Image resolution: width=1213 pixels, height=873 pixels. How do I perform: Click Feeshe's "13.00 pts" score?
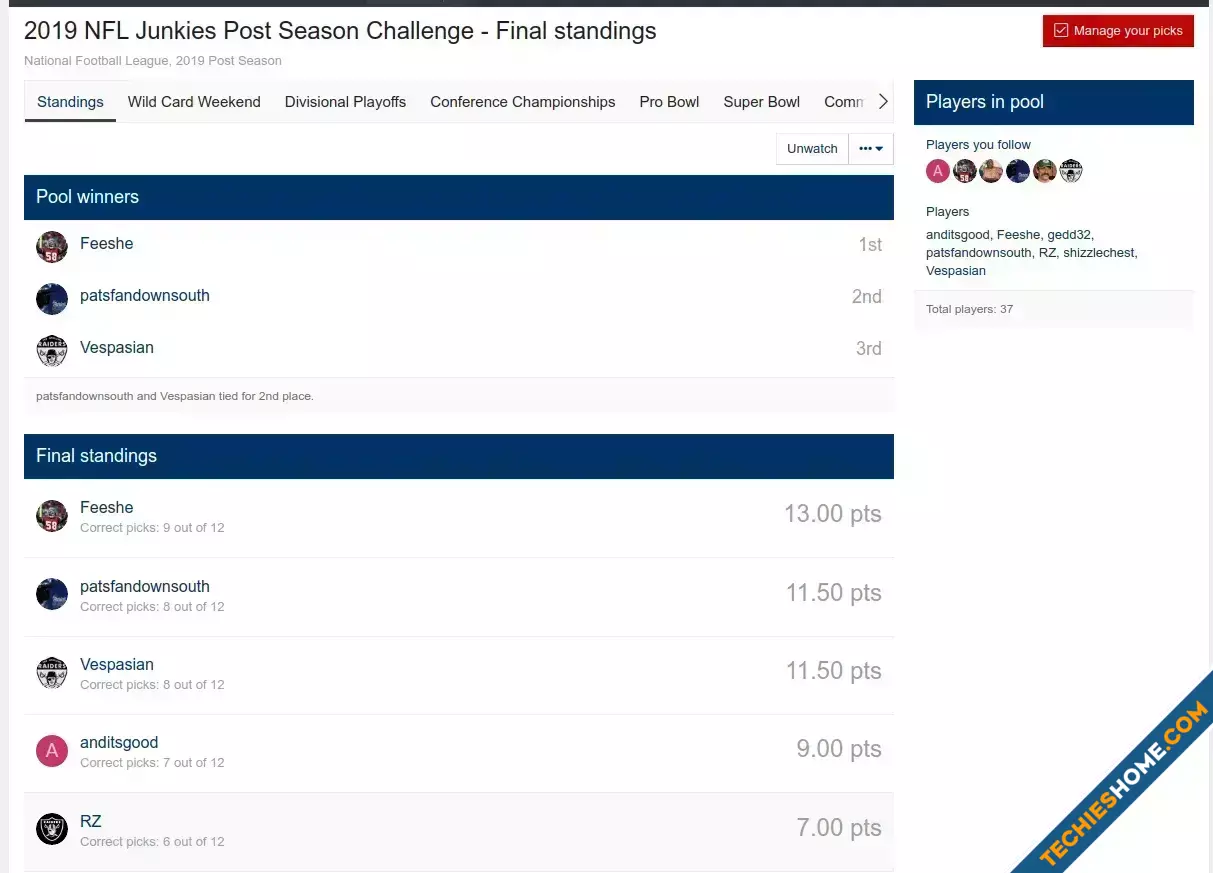(833, 514)
